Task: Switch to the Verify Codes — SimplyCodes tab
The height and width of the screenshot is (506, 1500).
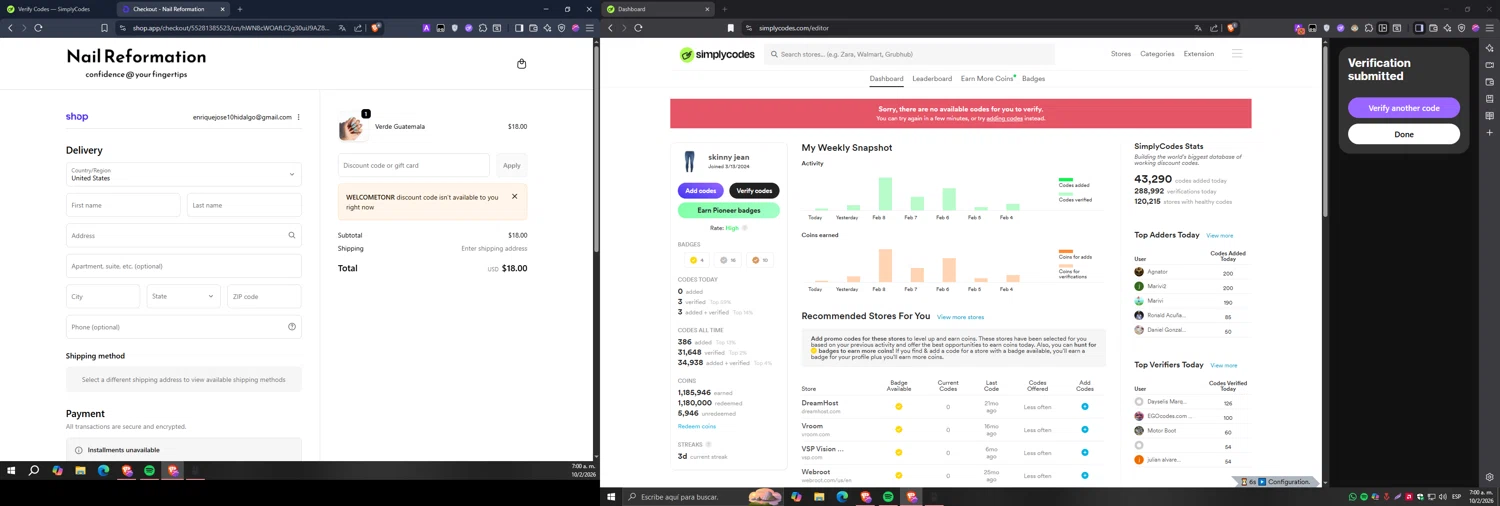Action: click(x=55, y=9)
